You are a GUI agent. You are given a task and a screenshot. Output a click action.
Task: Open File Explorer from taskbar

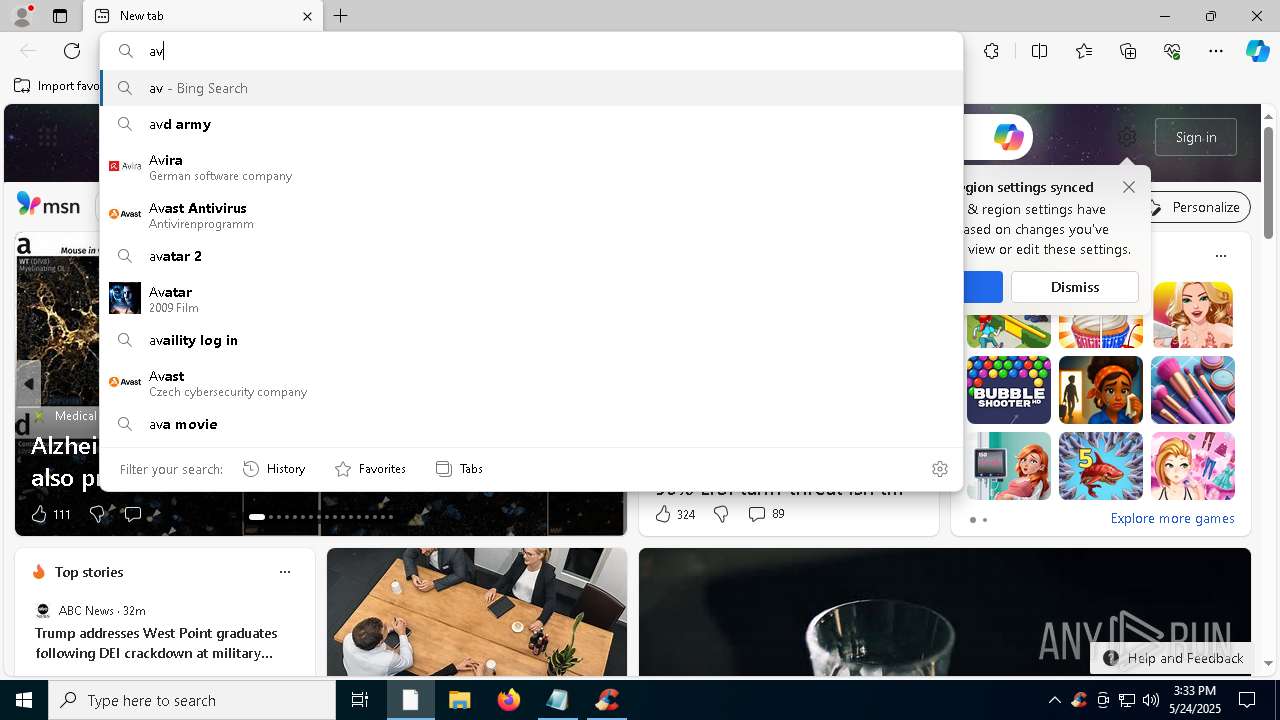tap(459, 700)
